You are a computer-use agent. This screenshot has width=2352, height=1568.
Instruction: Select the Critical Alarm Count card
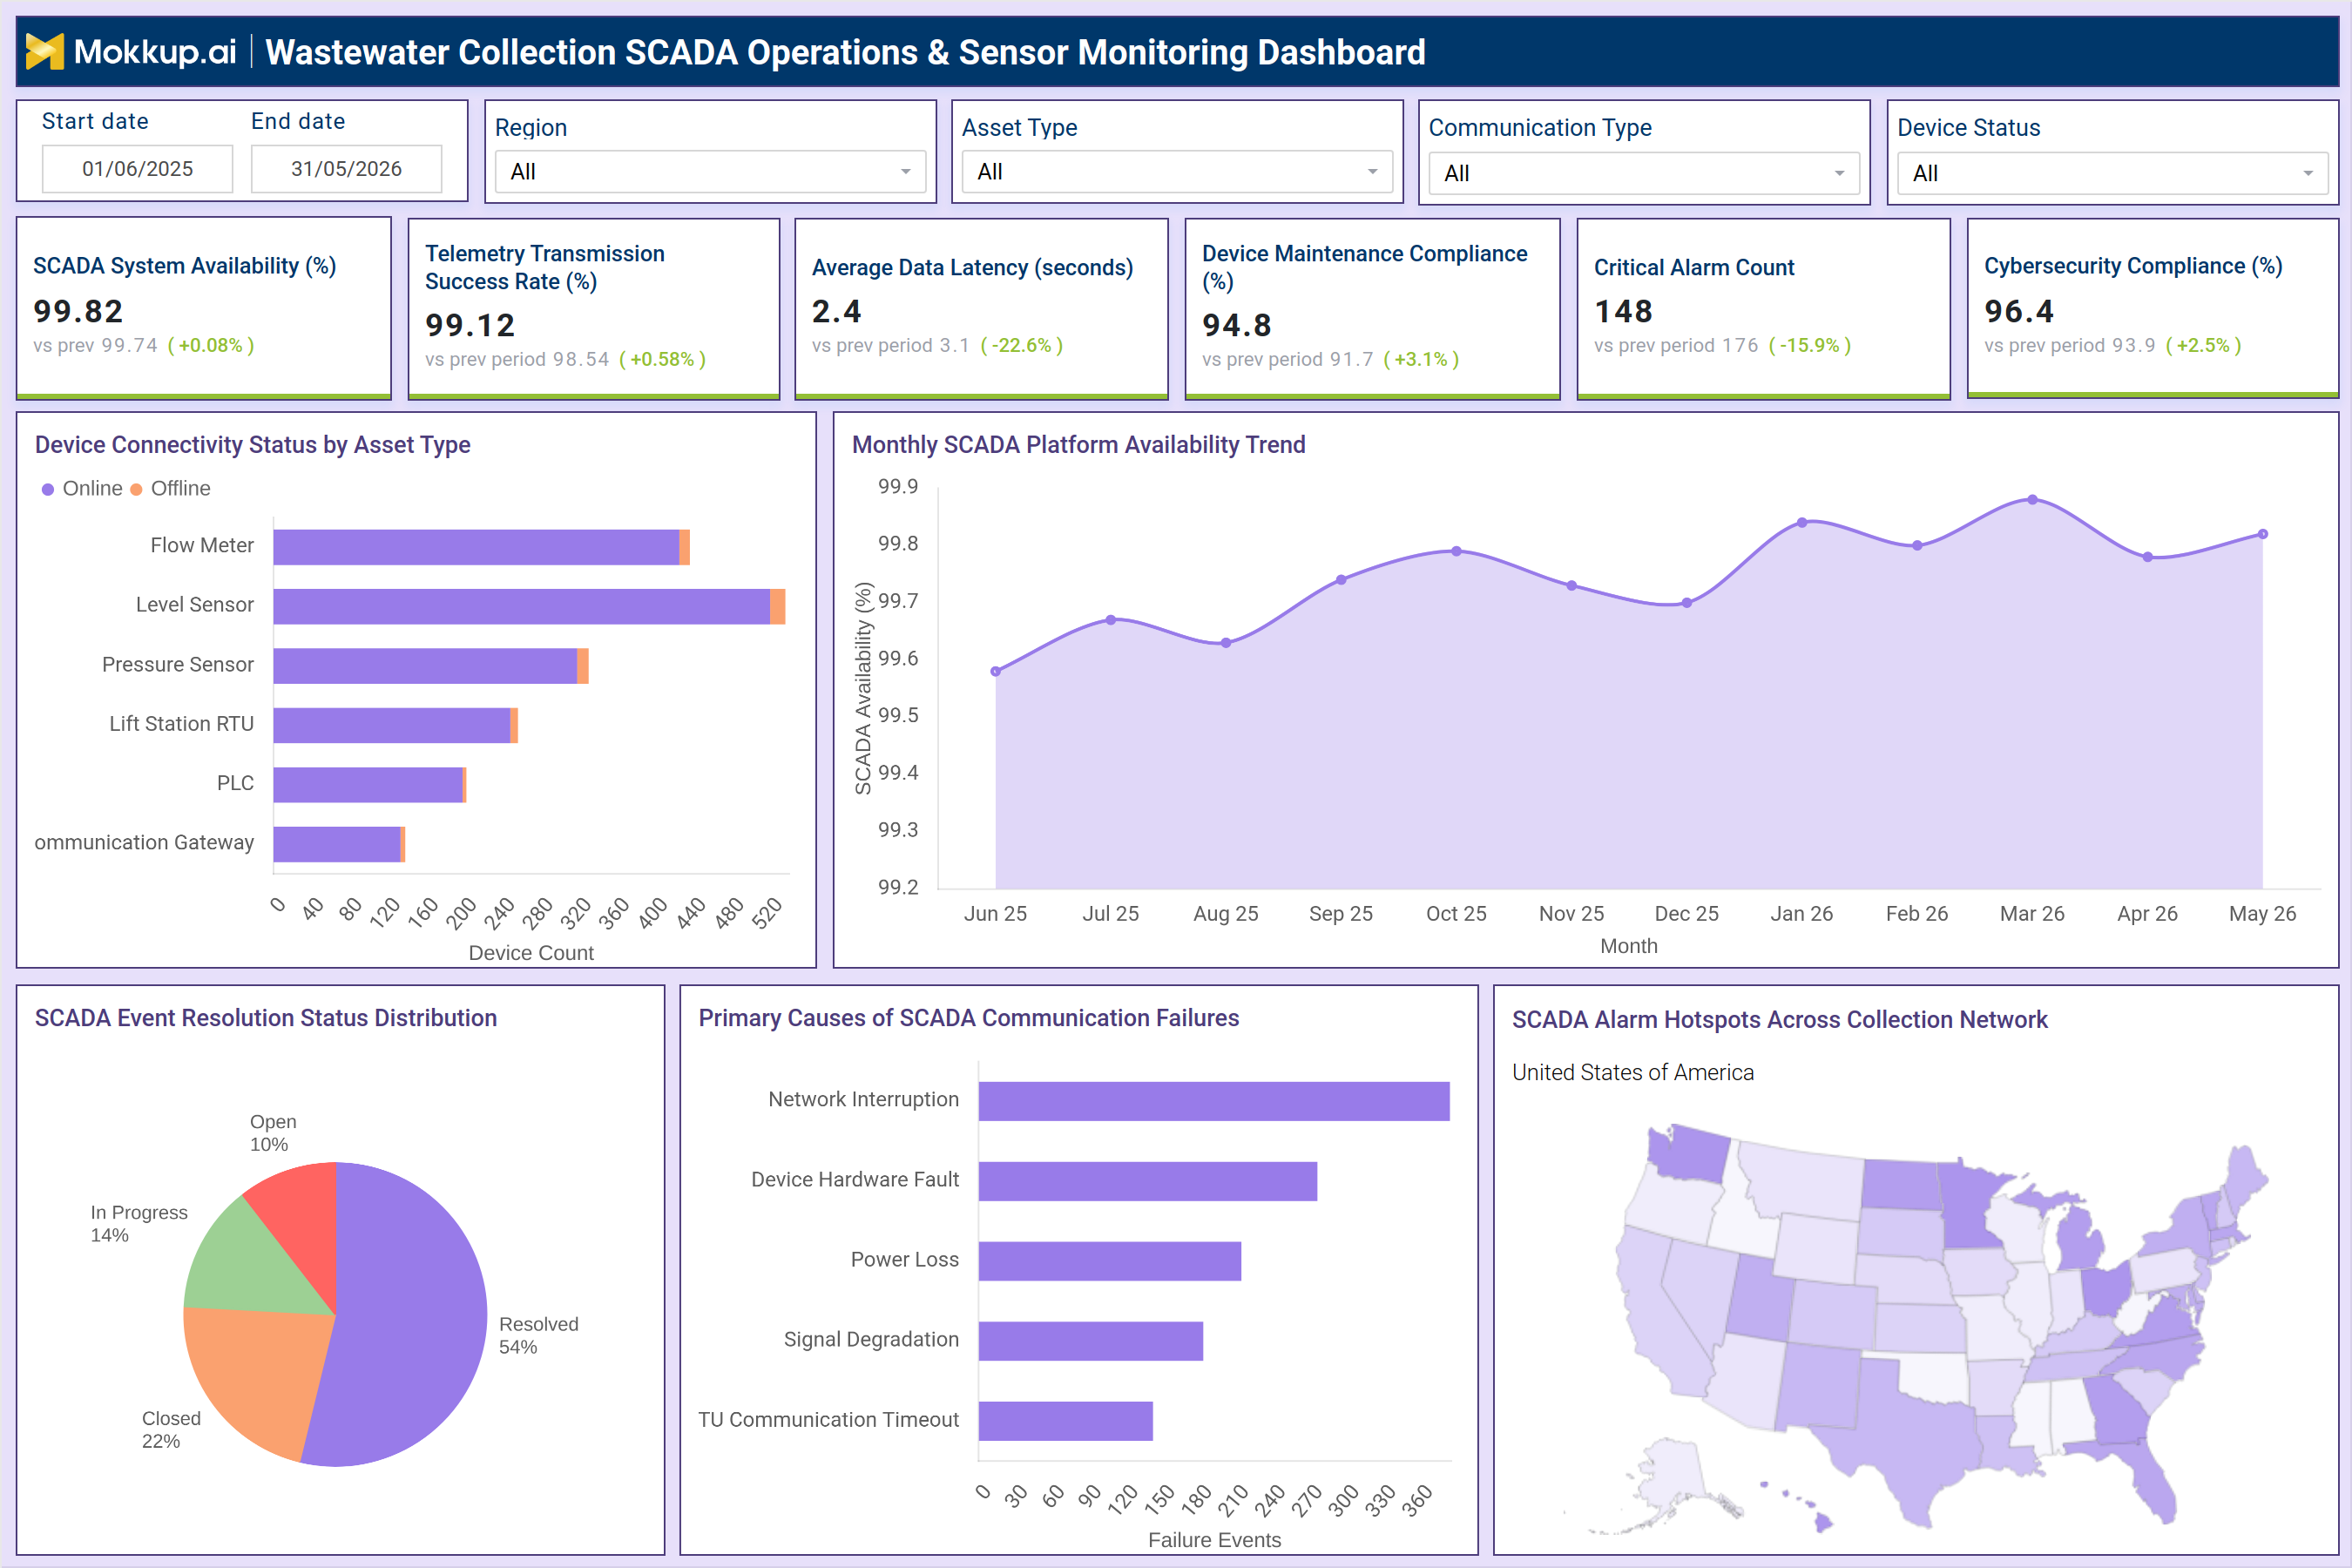pyautogui.click(x=1763, y=308)
